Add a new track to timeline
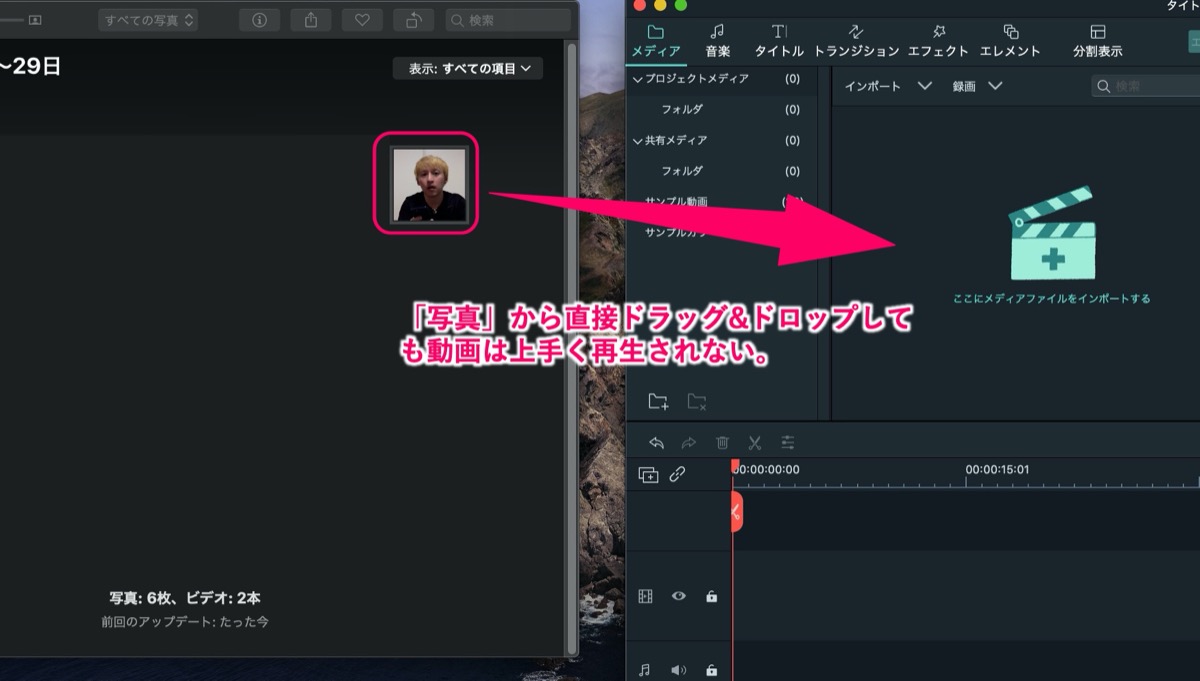Screen dimensions: 1200x681 point(648,475)
